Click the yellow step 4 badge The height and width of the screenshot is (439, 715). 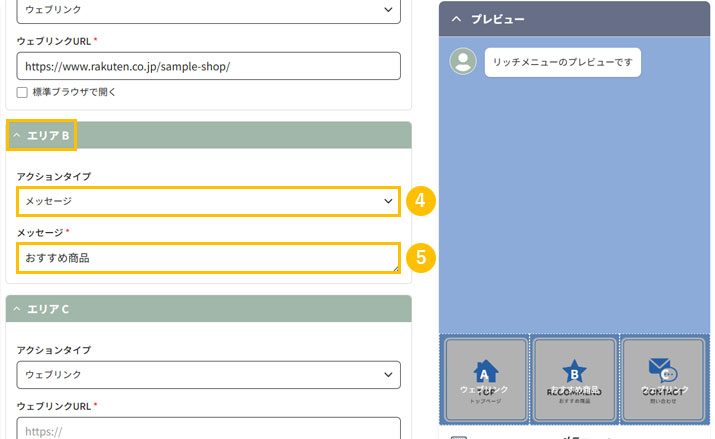click(x=420, y=201)
